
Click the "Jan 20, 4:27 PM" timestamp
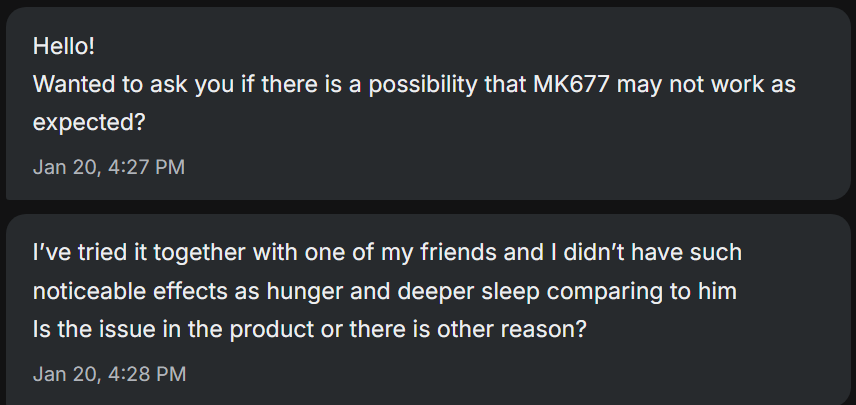pyautogui.click(x=108, y=167)
